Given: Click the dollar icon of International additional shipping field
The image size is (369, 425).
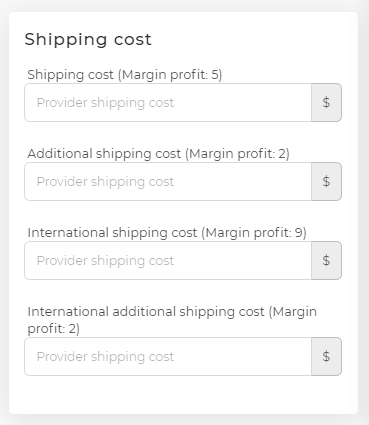Looking at the screenshot, I should click(x=326, y=356).
